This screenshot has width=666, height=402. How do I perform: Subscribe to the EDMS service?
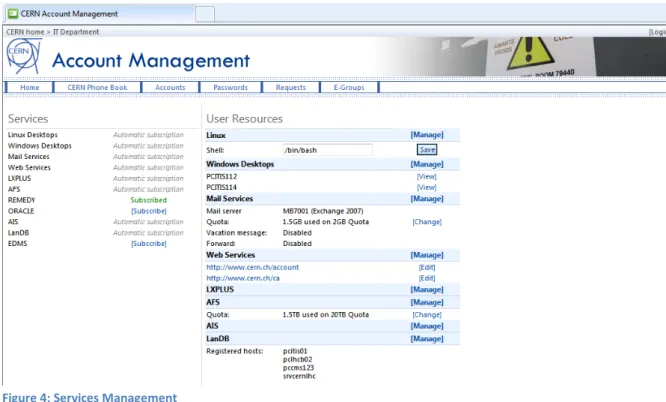(149, 243)
